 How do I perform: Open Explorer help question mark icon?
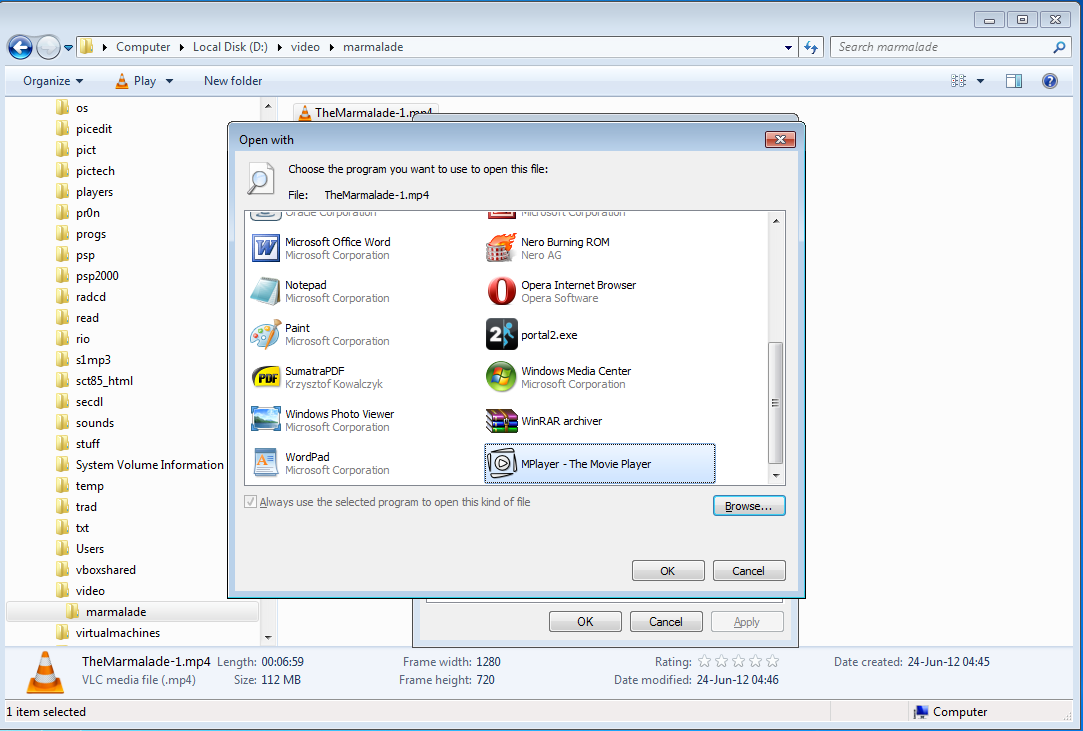[x=1050, y=81]
